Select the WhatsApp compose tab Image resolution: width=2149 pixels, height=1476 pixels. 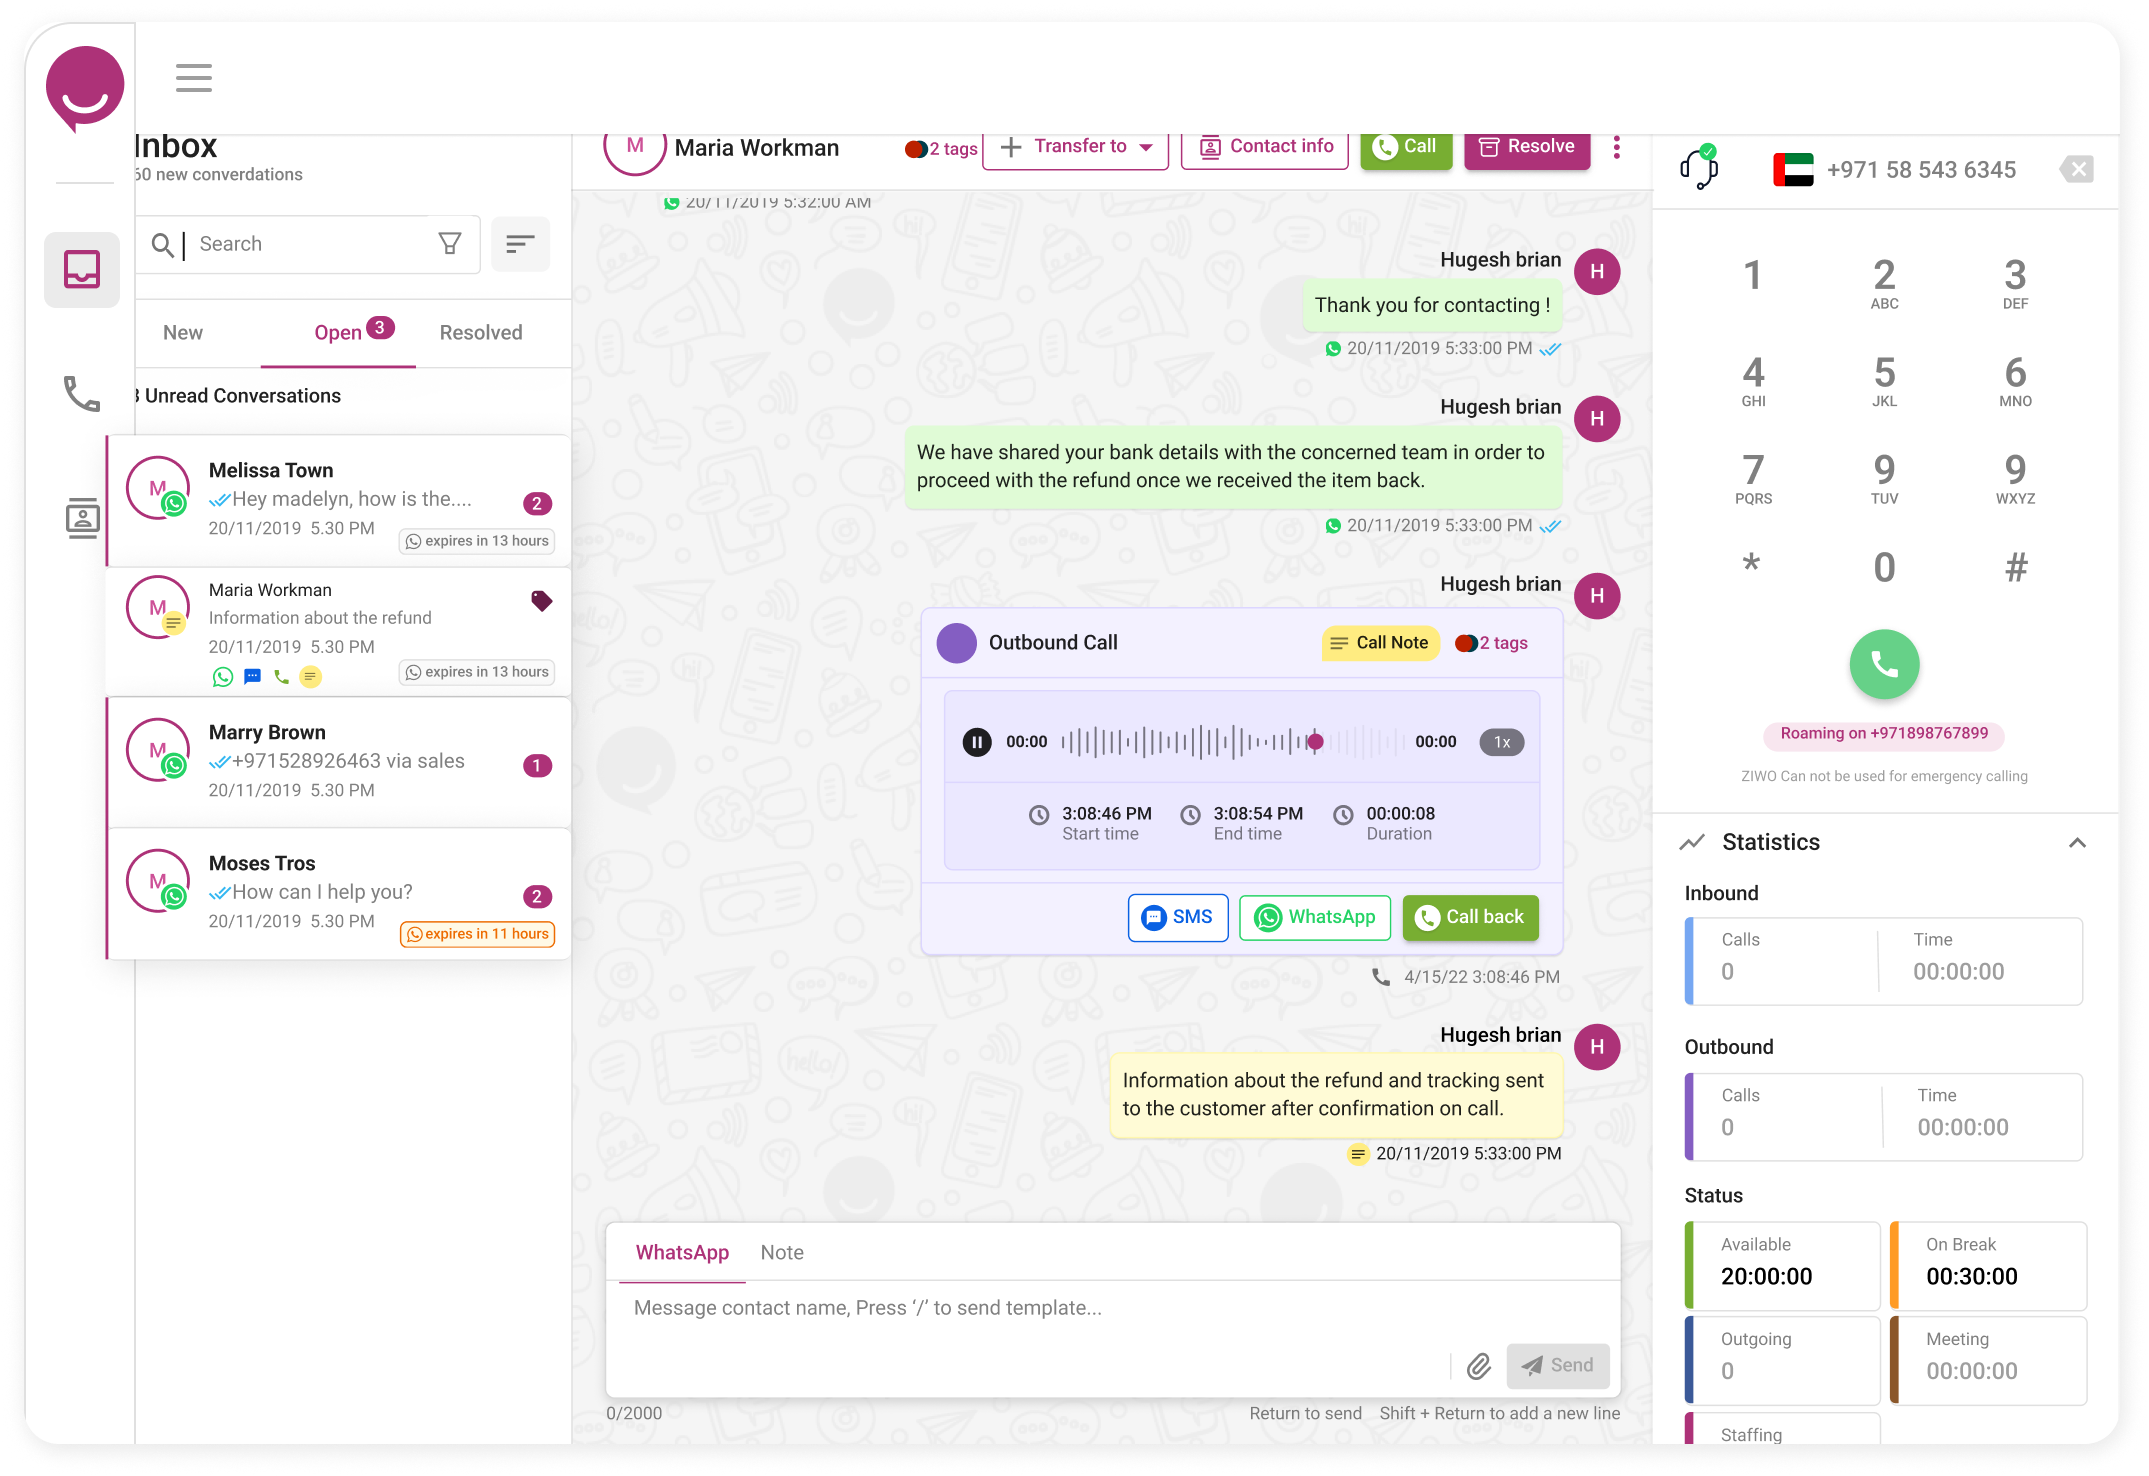(682, 1253)
